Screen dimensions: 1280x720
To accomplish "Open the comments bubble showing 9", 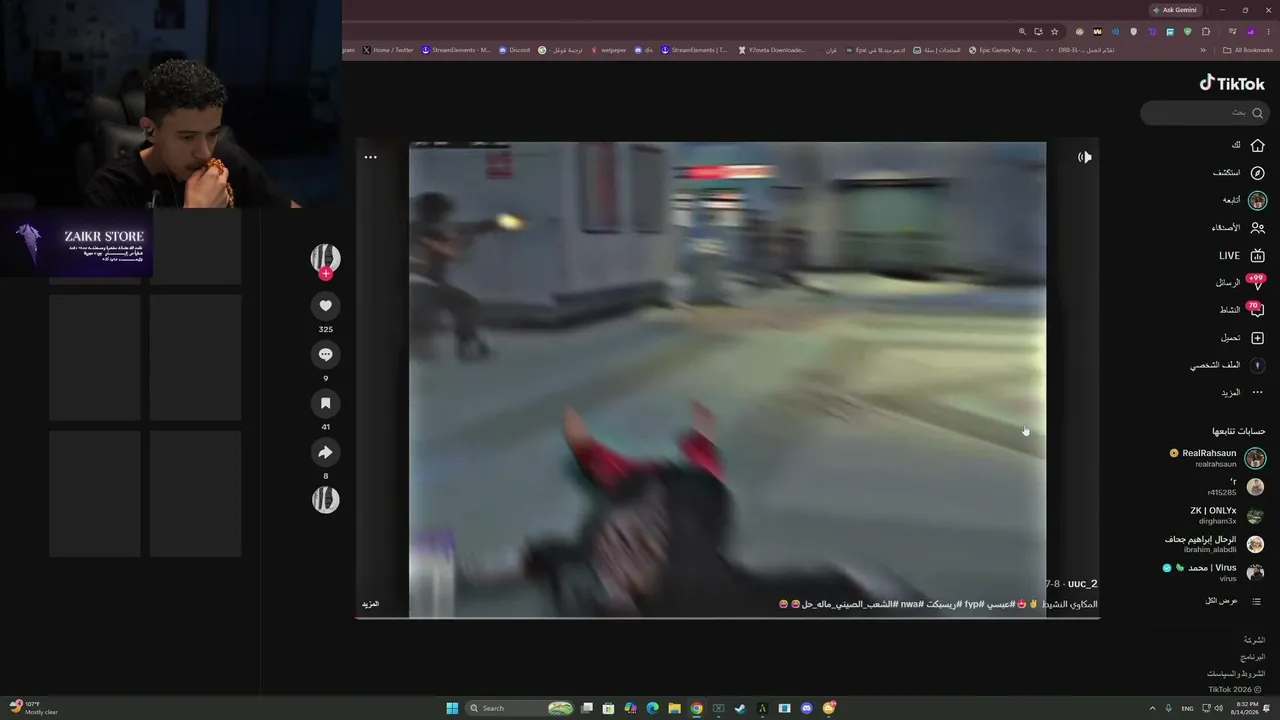I will [325, 355].
